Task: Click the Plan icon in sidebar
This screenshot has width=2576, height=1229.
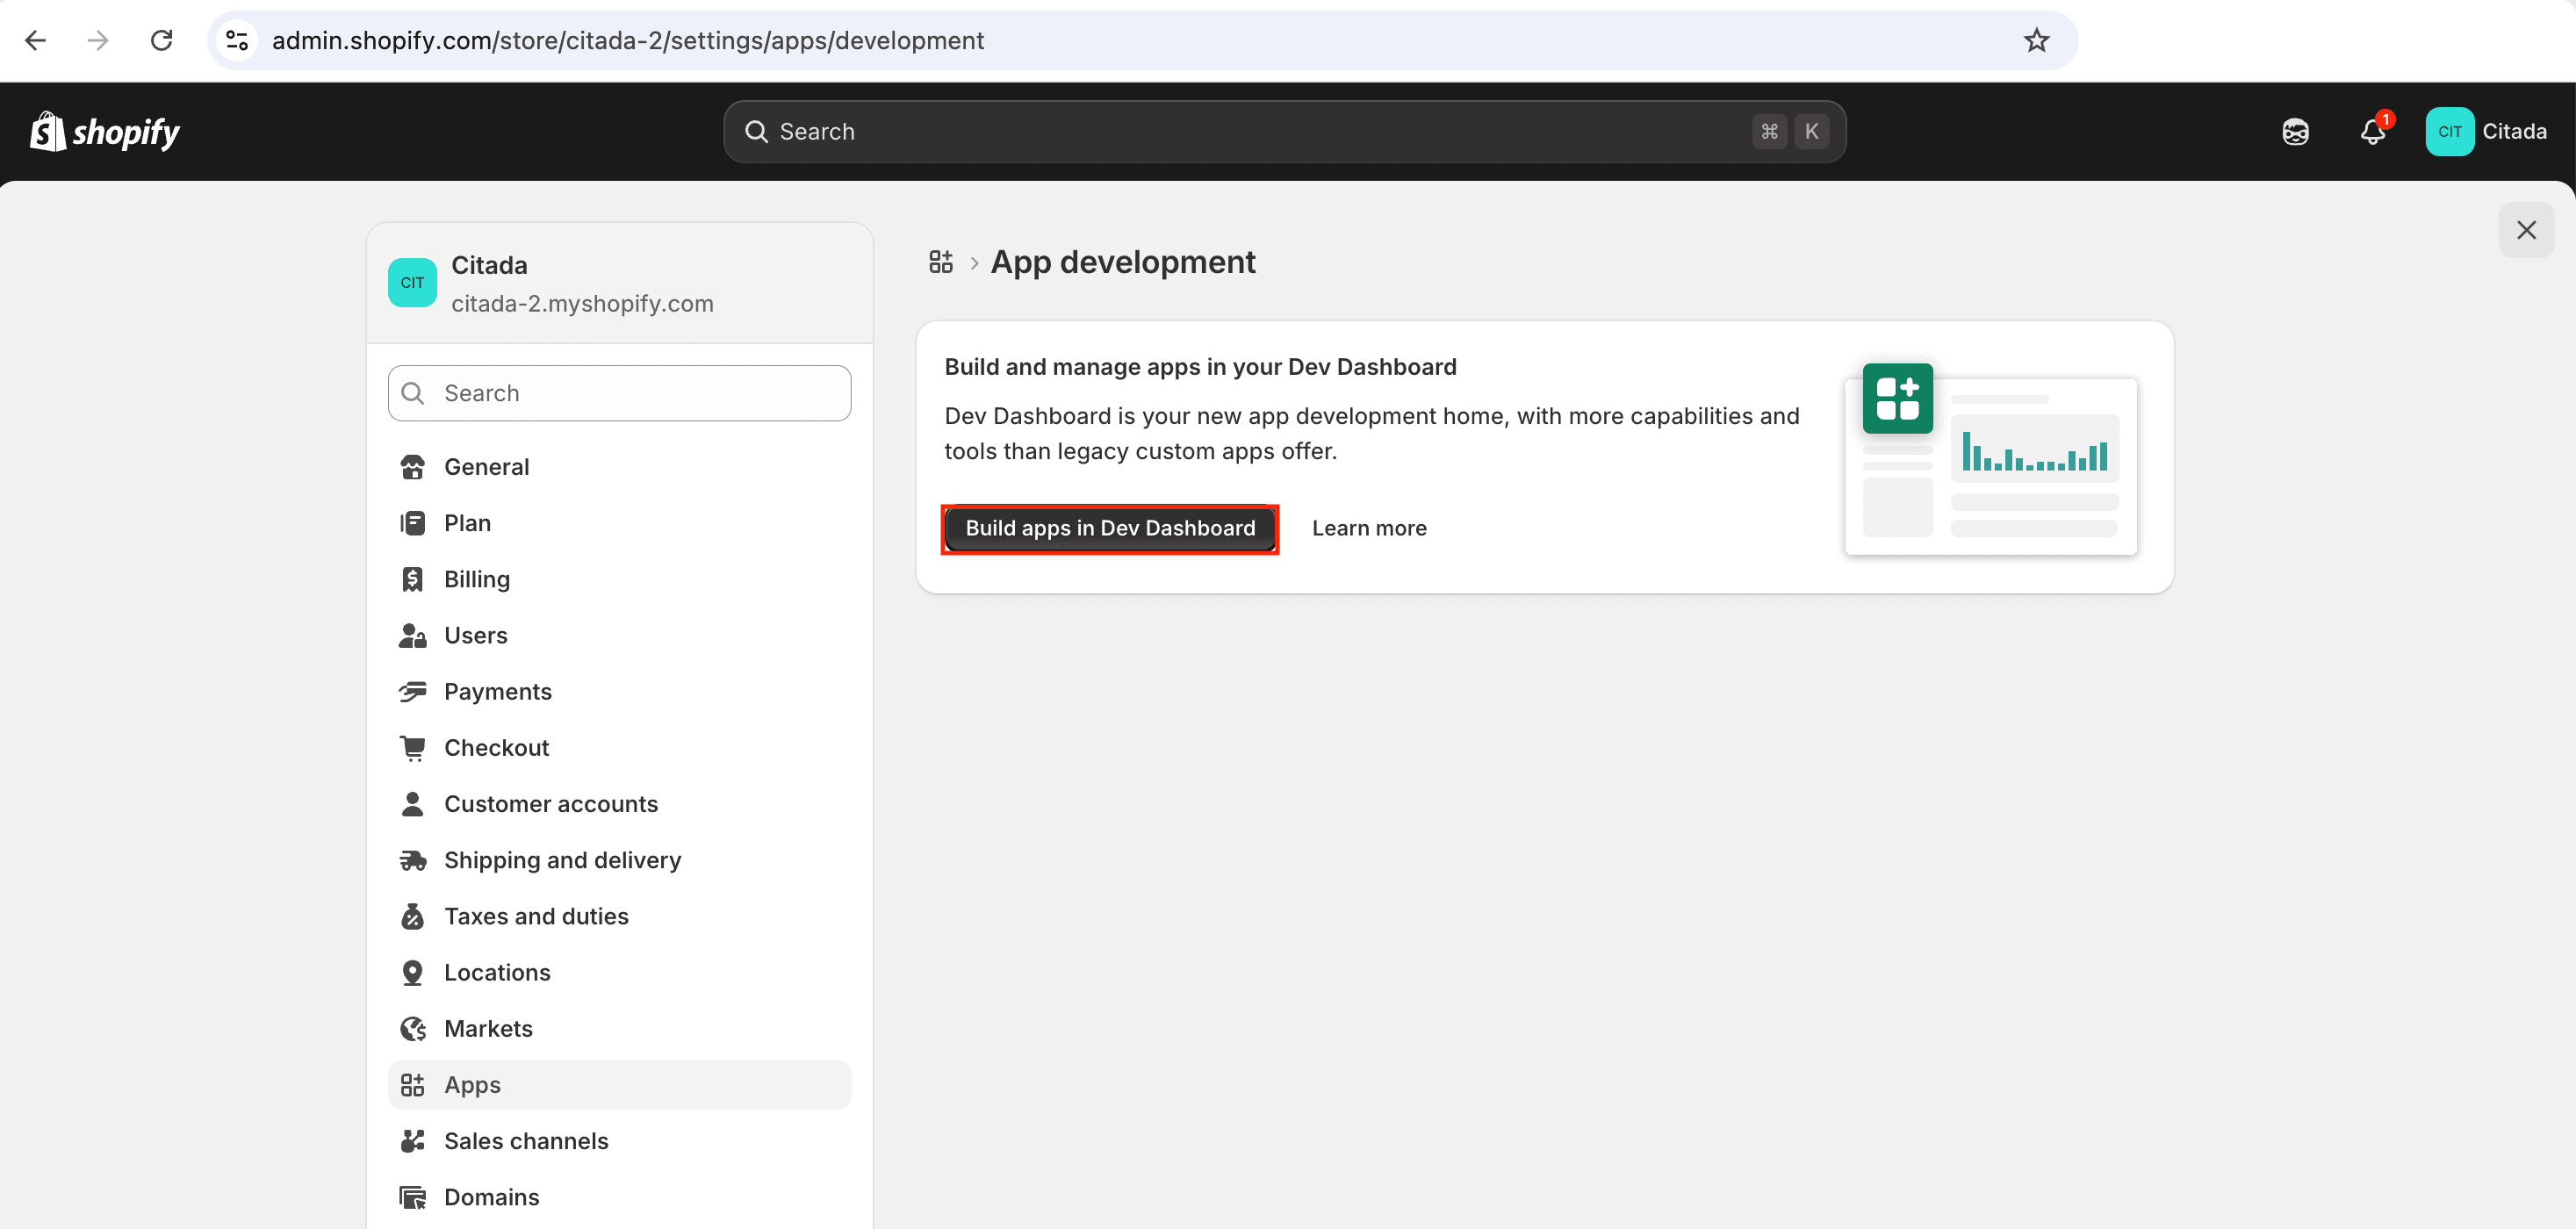Action: [x=412, y=523]
